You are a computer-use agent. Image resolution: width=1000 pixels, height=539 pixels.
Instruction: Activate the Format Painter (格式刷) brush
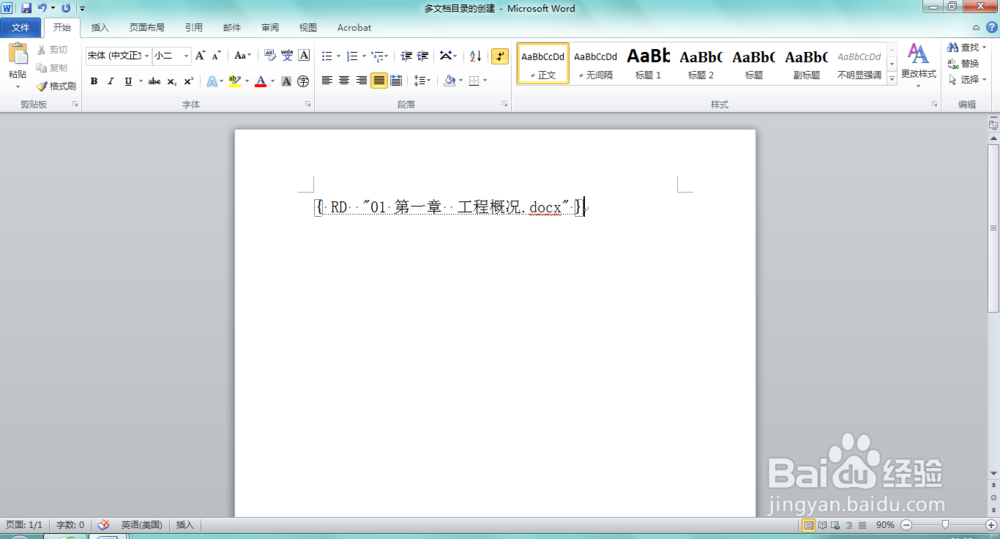(x=56, y=85)
